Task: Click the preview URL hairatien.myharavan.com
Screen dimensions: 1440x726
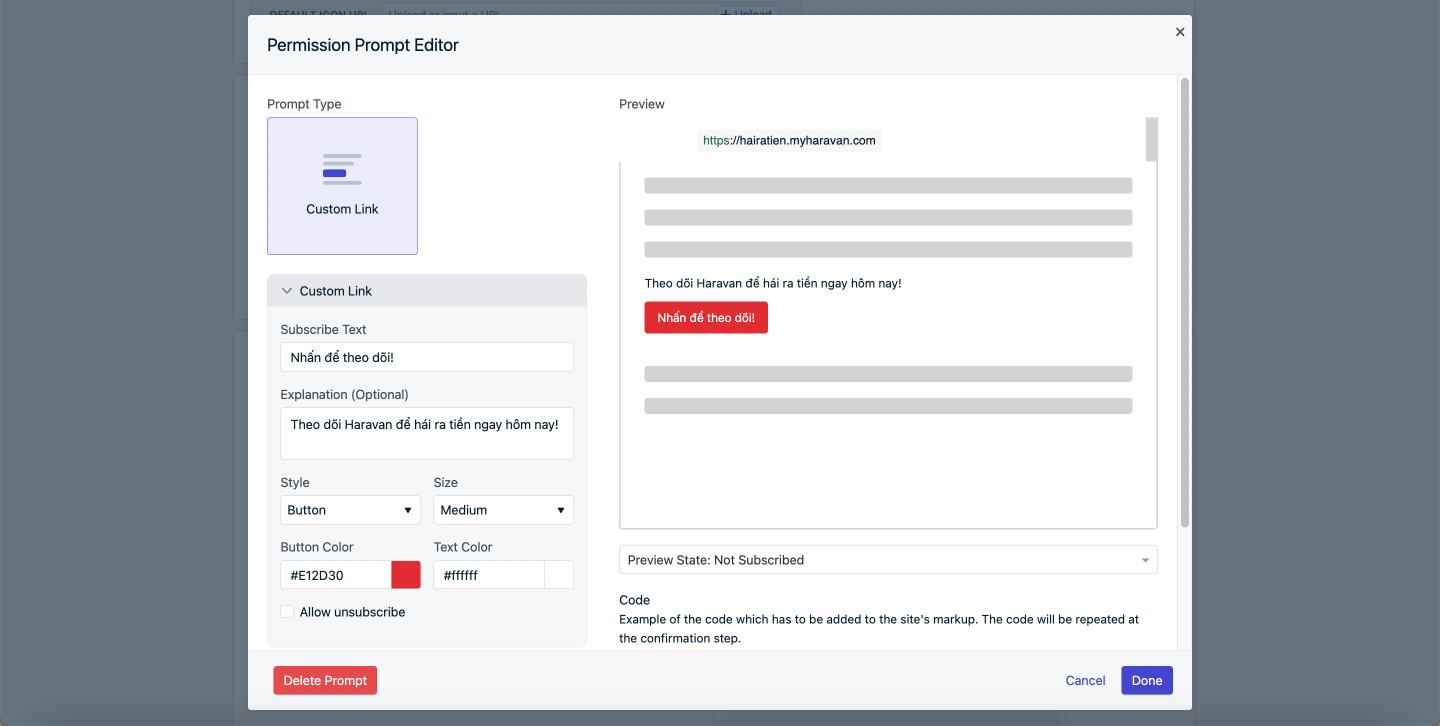Action: click(x=789, y=141)
